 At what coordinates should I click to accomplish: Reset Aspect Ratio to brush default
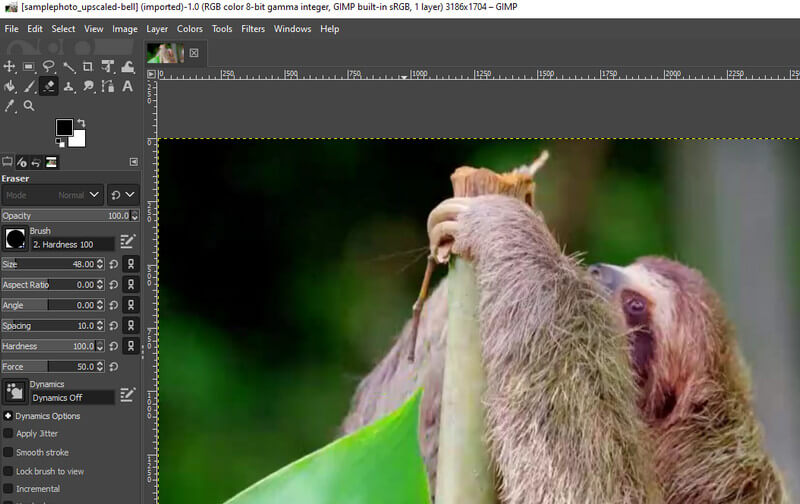click(114, 285)
